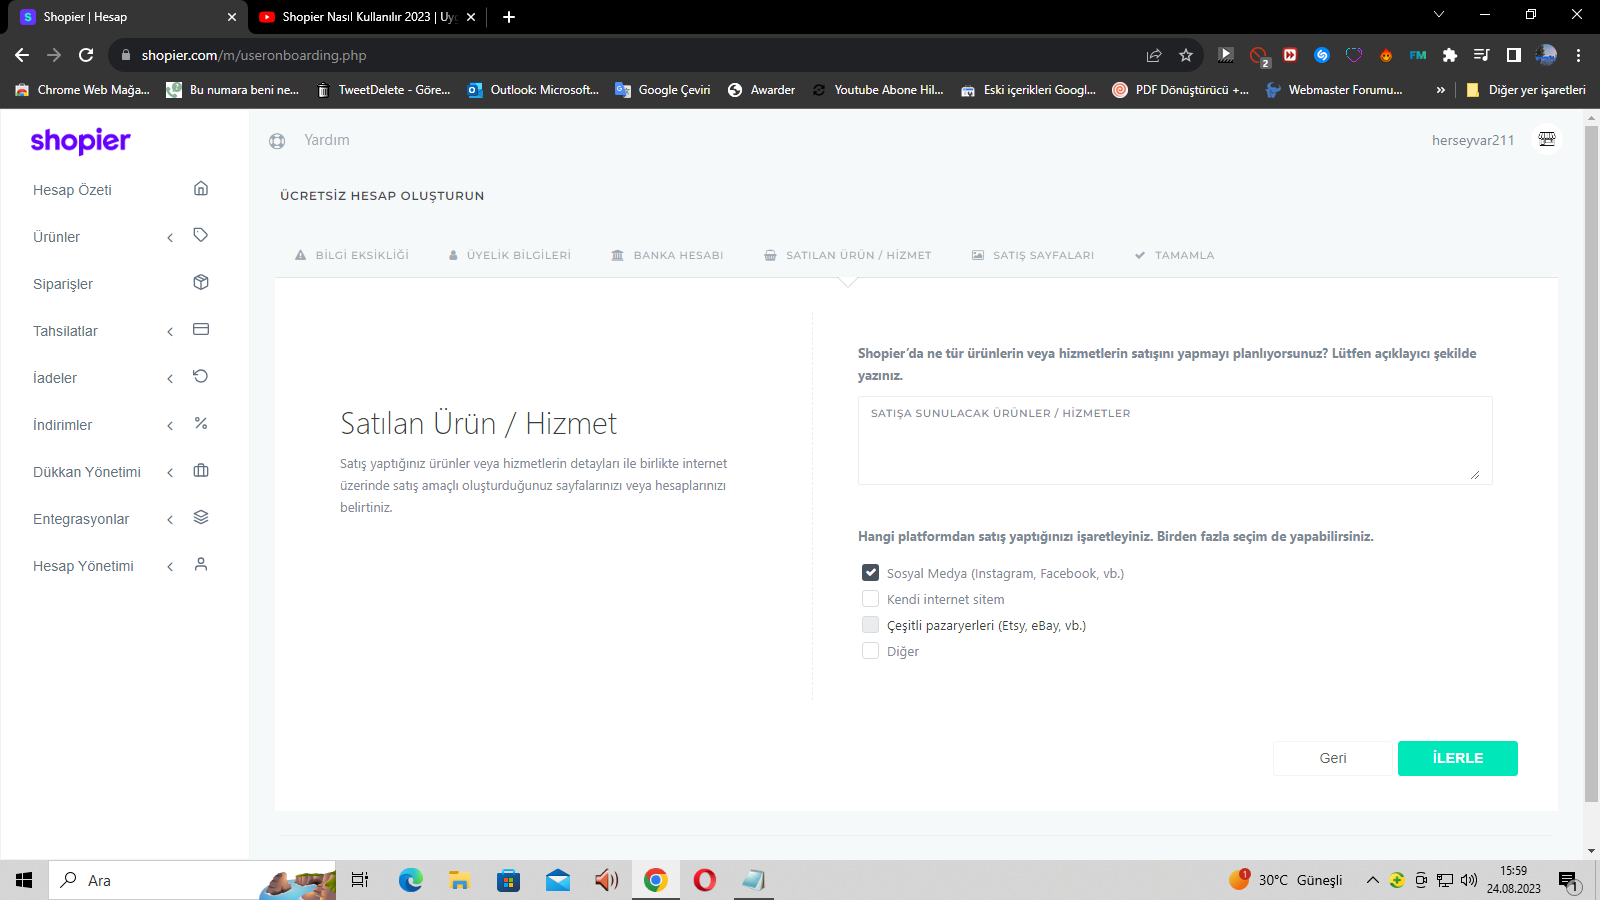Show more bookmarks with the overflow chevron
1600x900 pixels.
(1441, 90)
